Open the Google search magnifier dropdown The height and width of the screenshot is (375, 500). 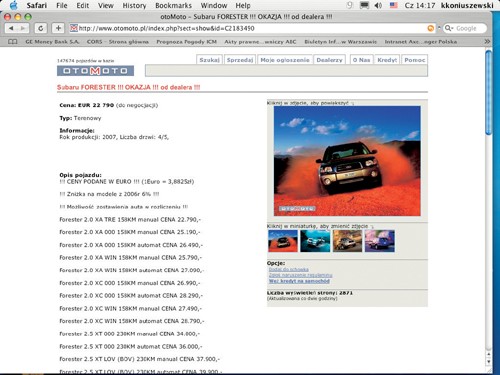[x=449, y=28]
